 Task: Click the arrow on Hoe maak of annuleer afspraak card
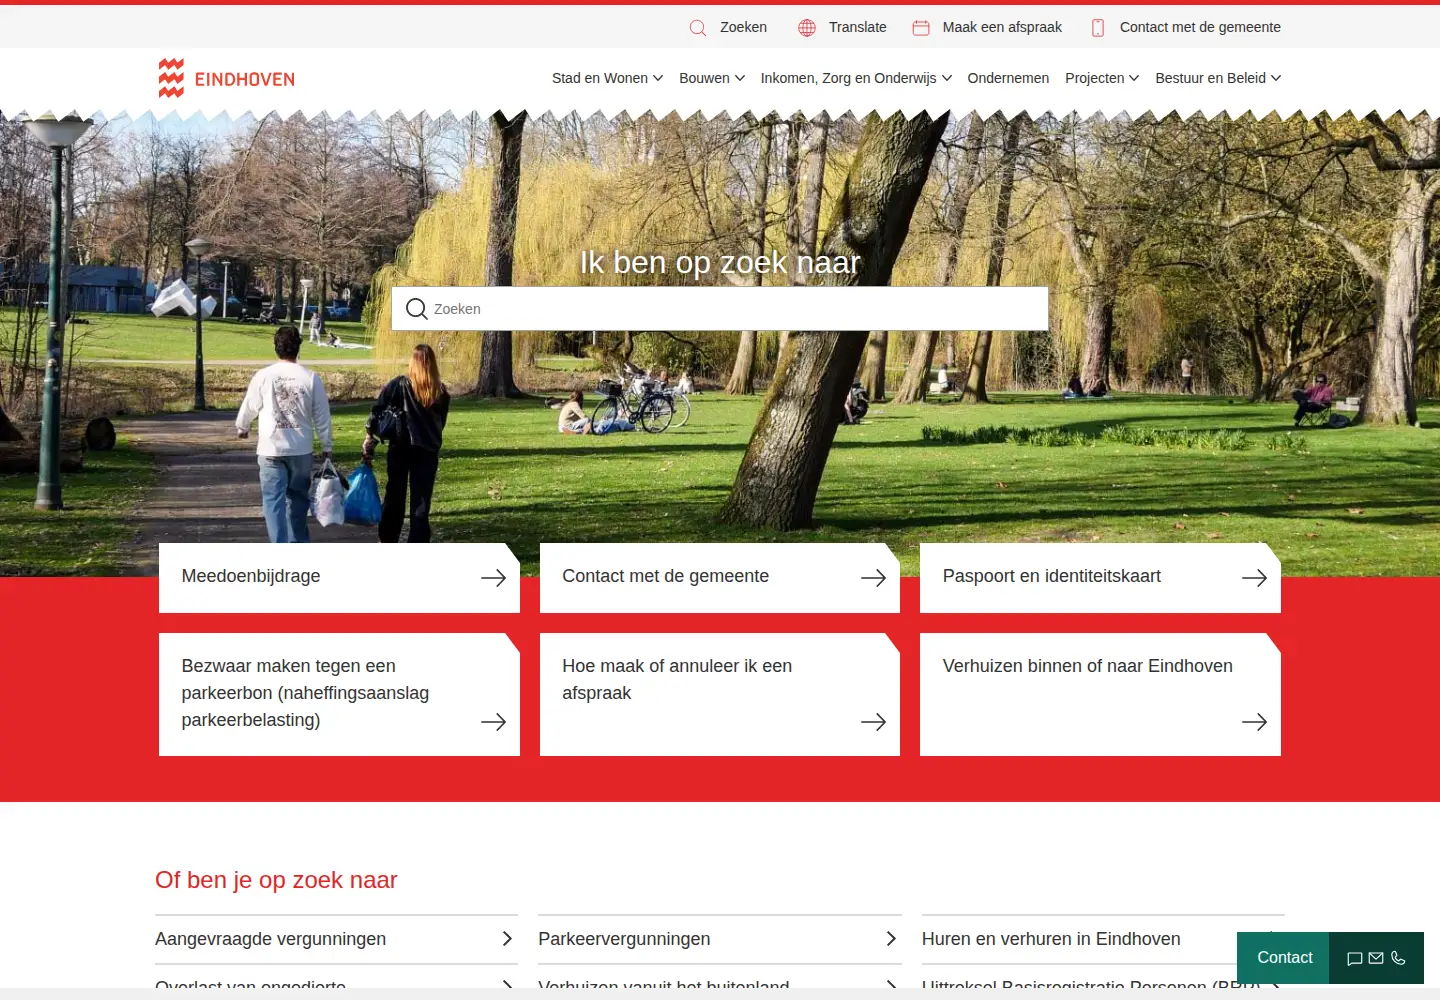(874, 722)
